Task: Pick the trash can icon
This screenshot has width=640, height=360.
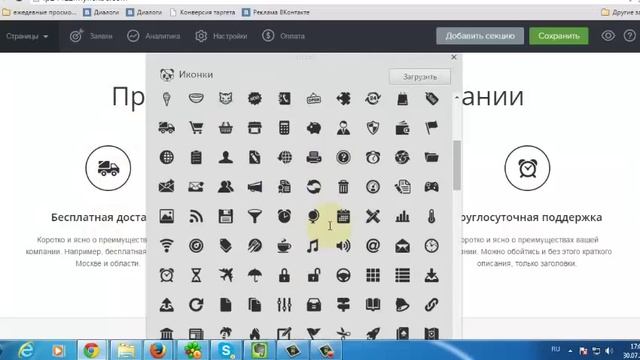Action: pyautogui.click(x=343, y=187)
